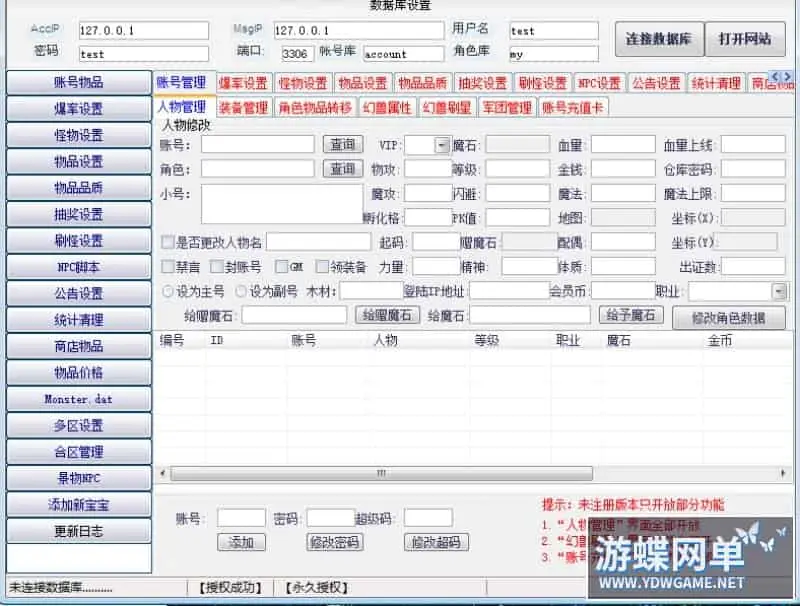Enable the 封账号 checkbox
The width and height of the screenshot is (800, 606).
(216, 266)
